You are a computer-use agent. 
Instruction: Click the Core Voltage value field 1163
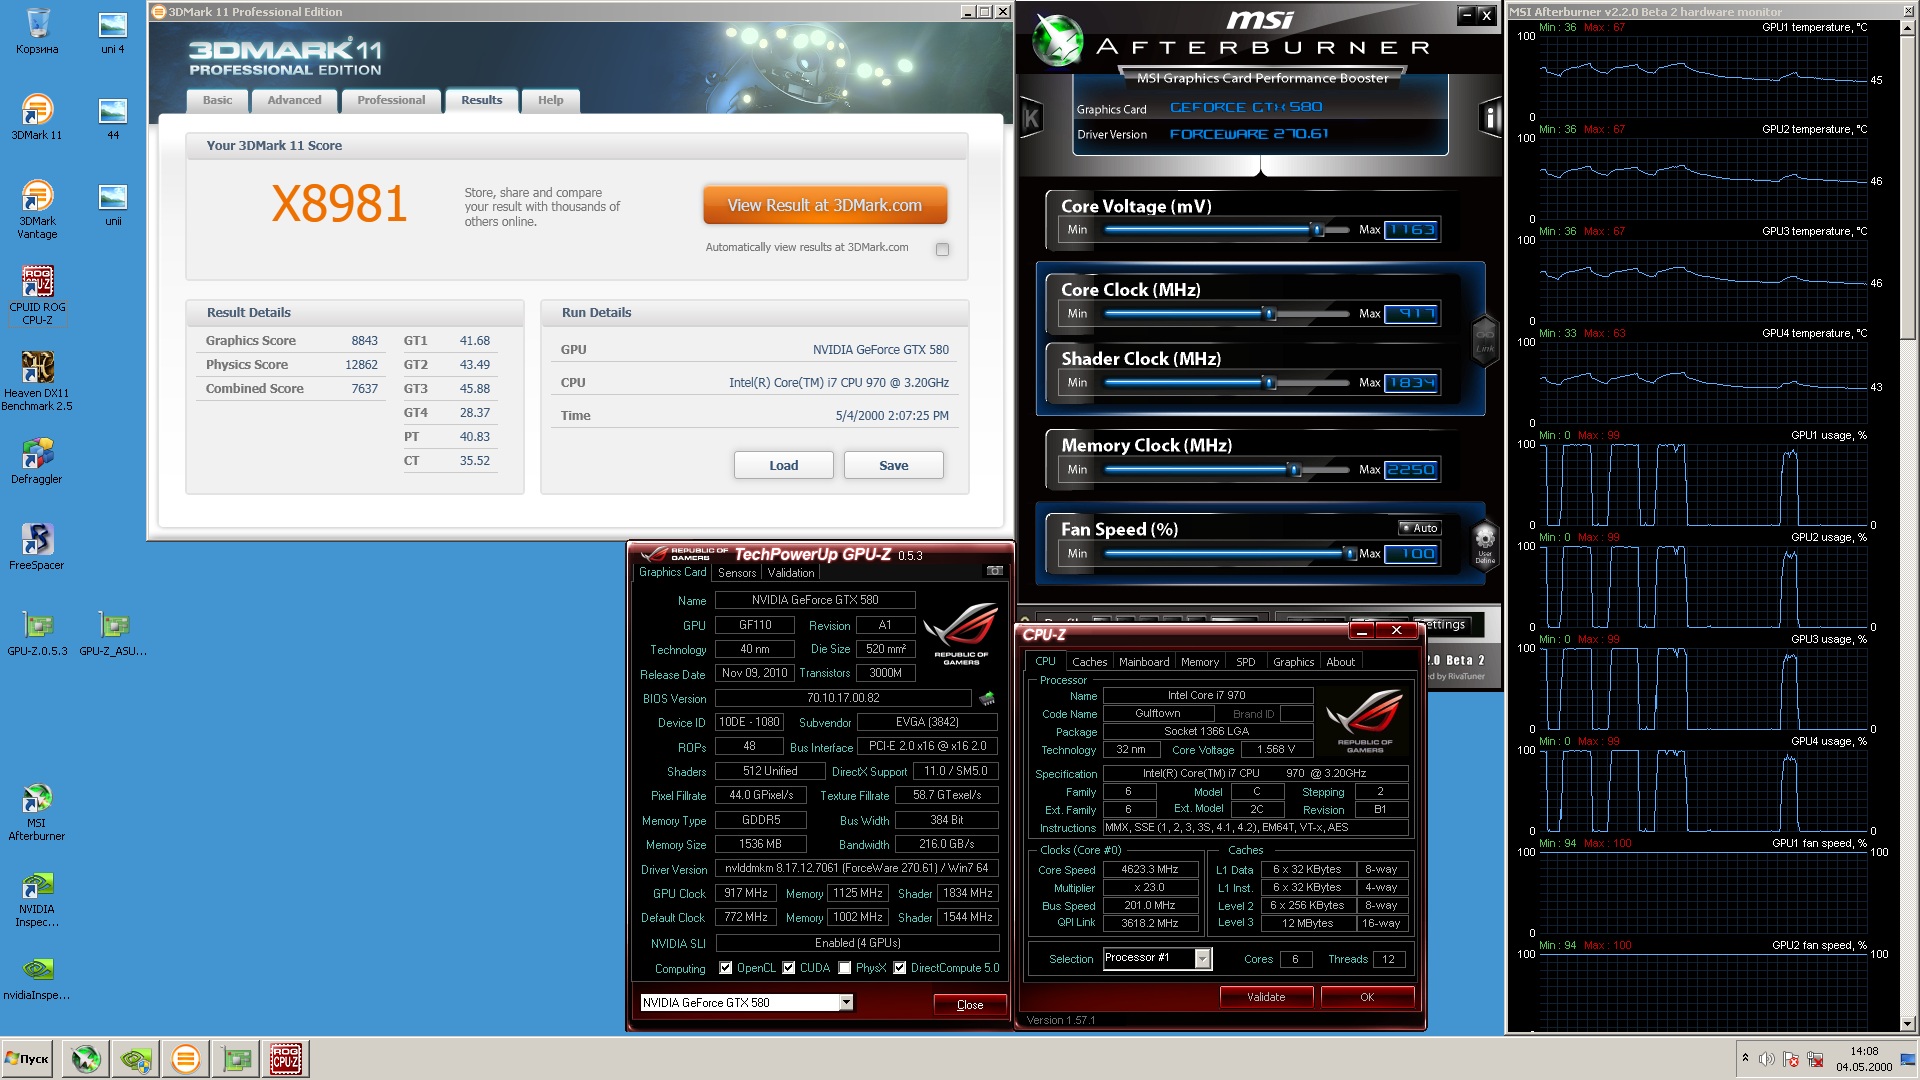click(1411, 230)
